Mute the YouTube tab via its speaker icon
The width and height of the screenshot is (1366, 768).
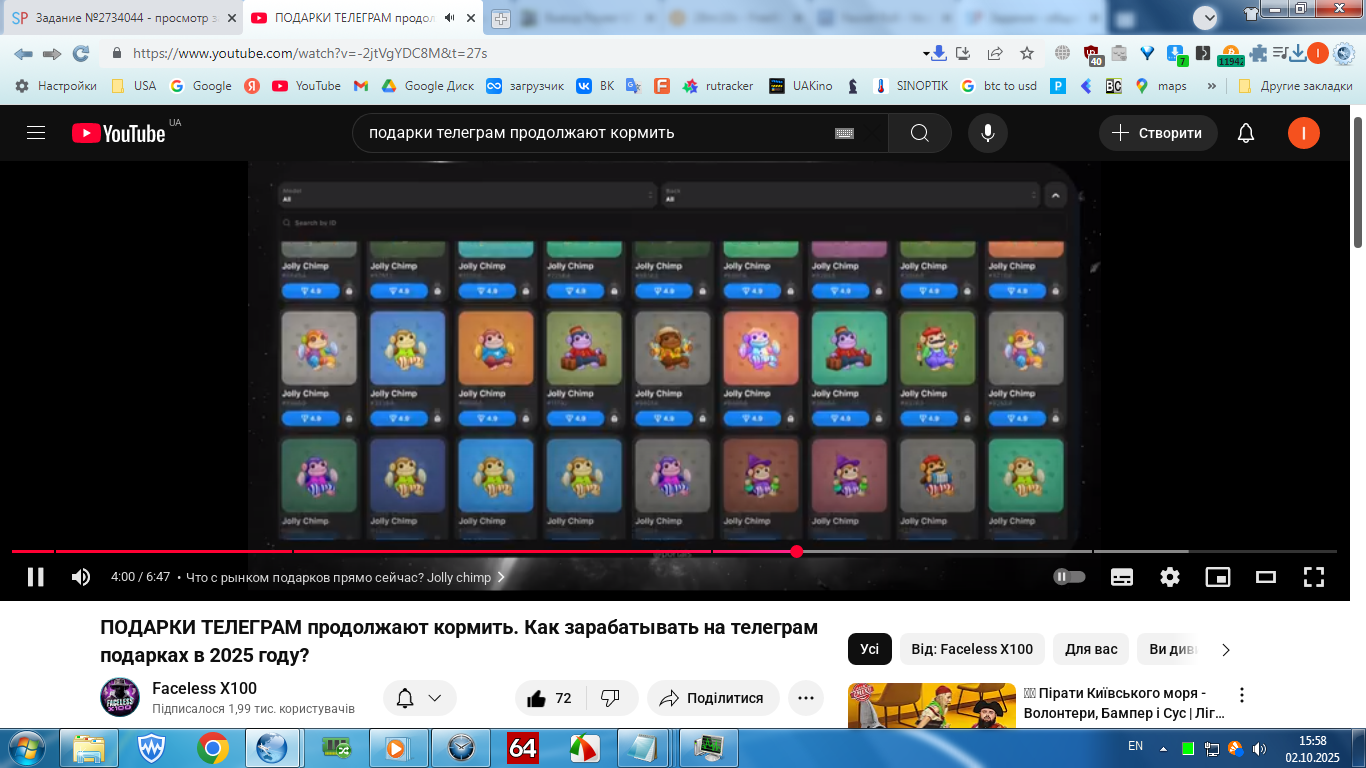(x=450, y=18)
